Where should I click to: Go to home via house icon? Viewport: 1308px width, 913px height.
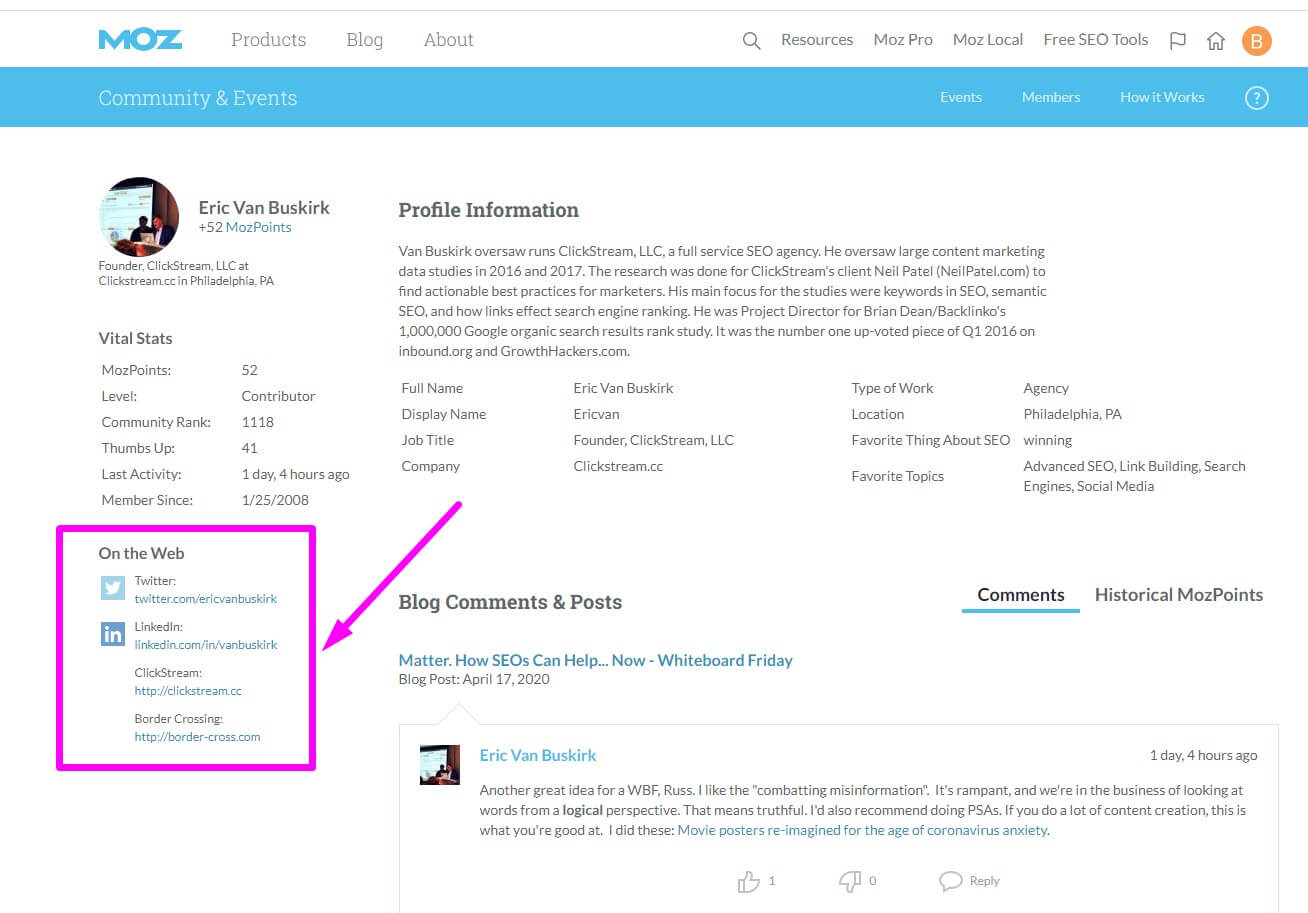pyautogui.click(x=1216, y=41)
